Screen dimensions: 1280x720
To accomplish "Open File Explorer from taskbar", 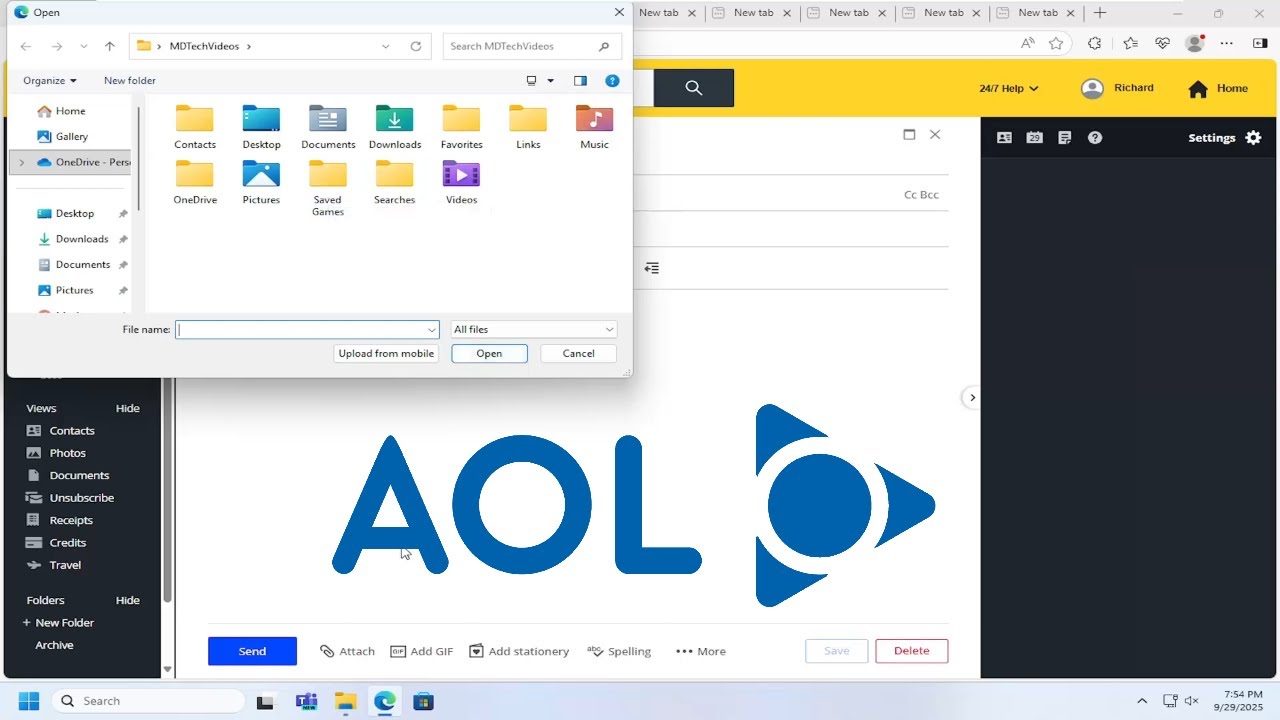I will [x=345, y=701].
